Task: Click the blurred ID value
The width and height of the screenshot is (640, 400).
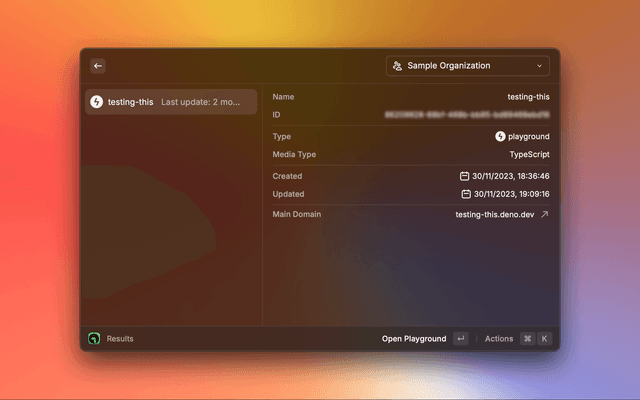Action: click(x=468, y=115)
